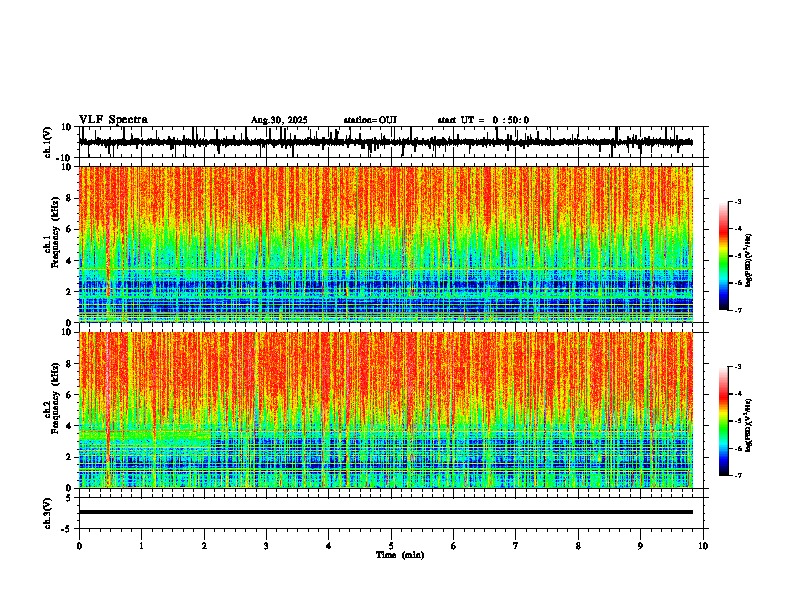Click the ch.1 spectrogram color scale bar
Image resolution: width=792 pixels, height=612 pixels.
(724, 256)
